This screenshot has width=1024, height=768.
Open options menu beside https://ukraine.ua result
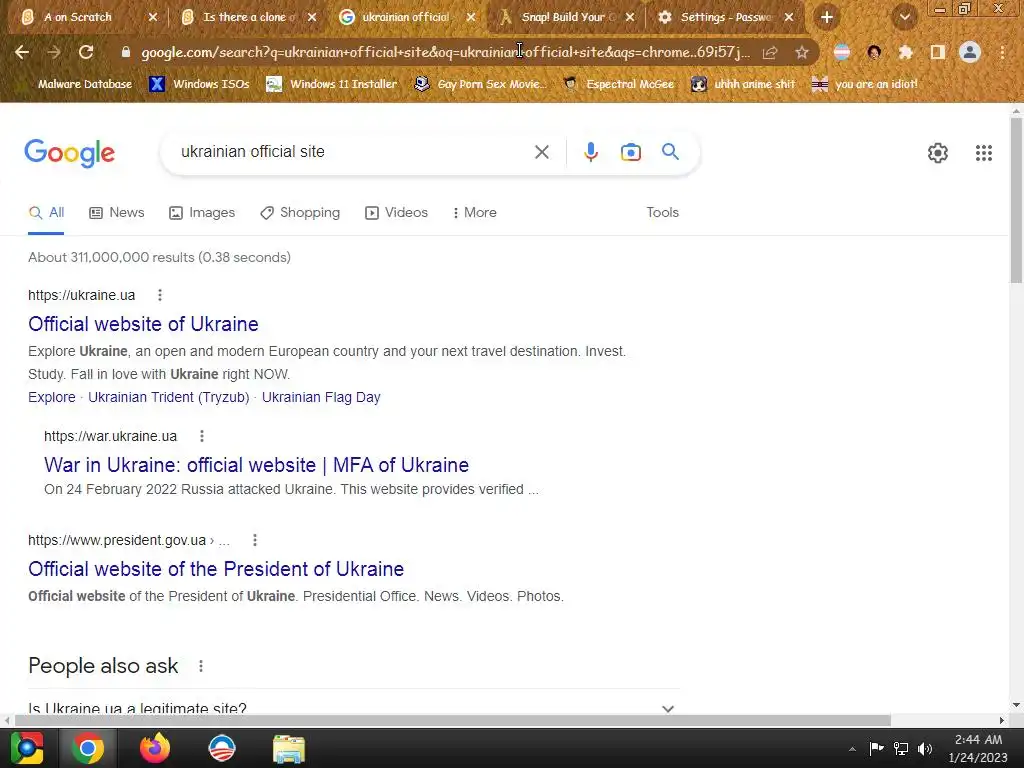pyautogui.click(x=159, y=295)
